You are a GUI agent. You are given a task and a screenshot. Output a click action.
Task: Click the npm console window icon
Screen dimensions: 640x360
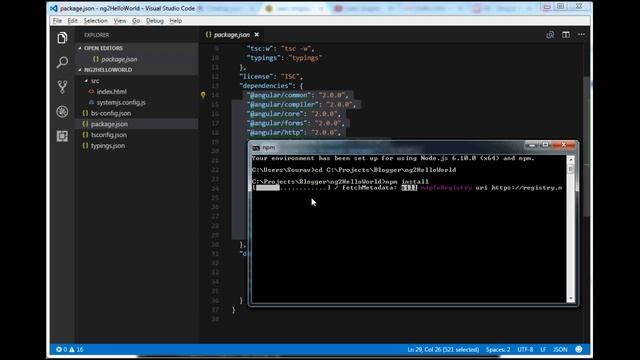(x=256, y=147)
